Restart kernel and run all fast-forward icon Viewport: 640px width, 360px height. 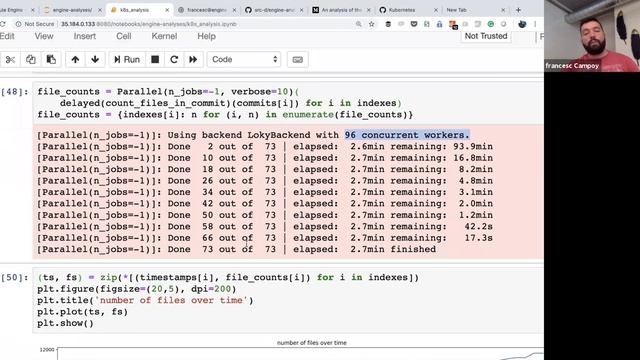pos(193,60)
